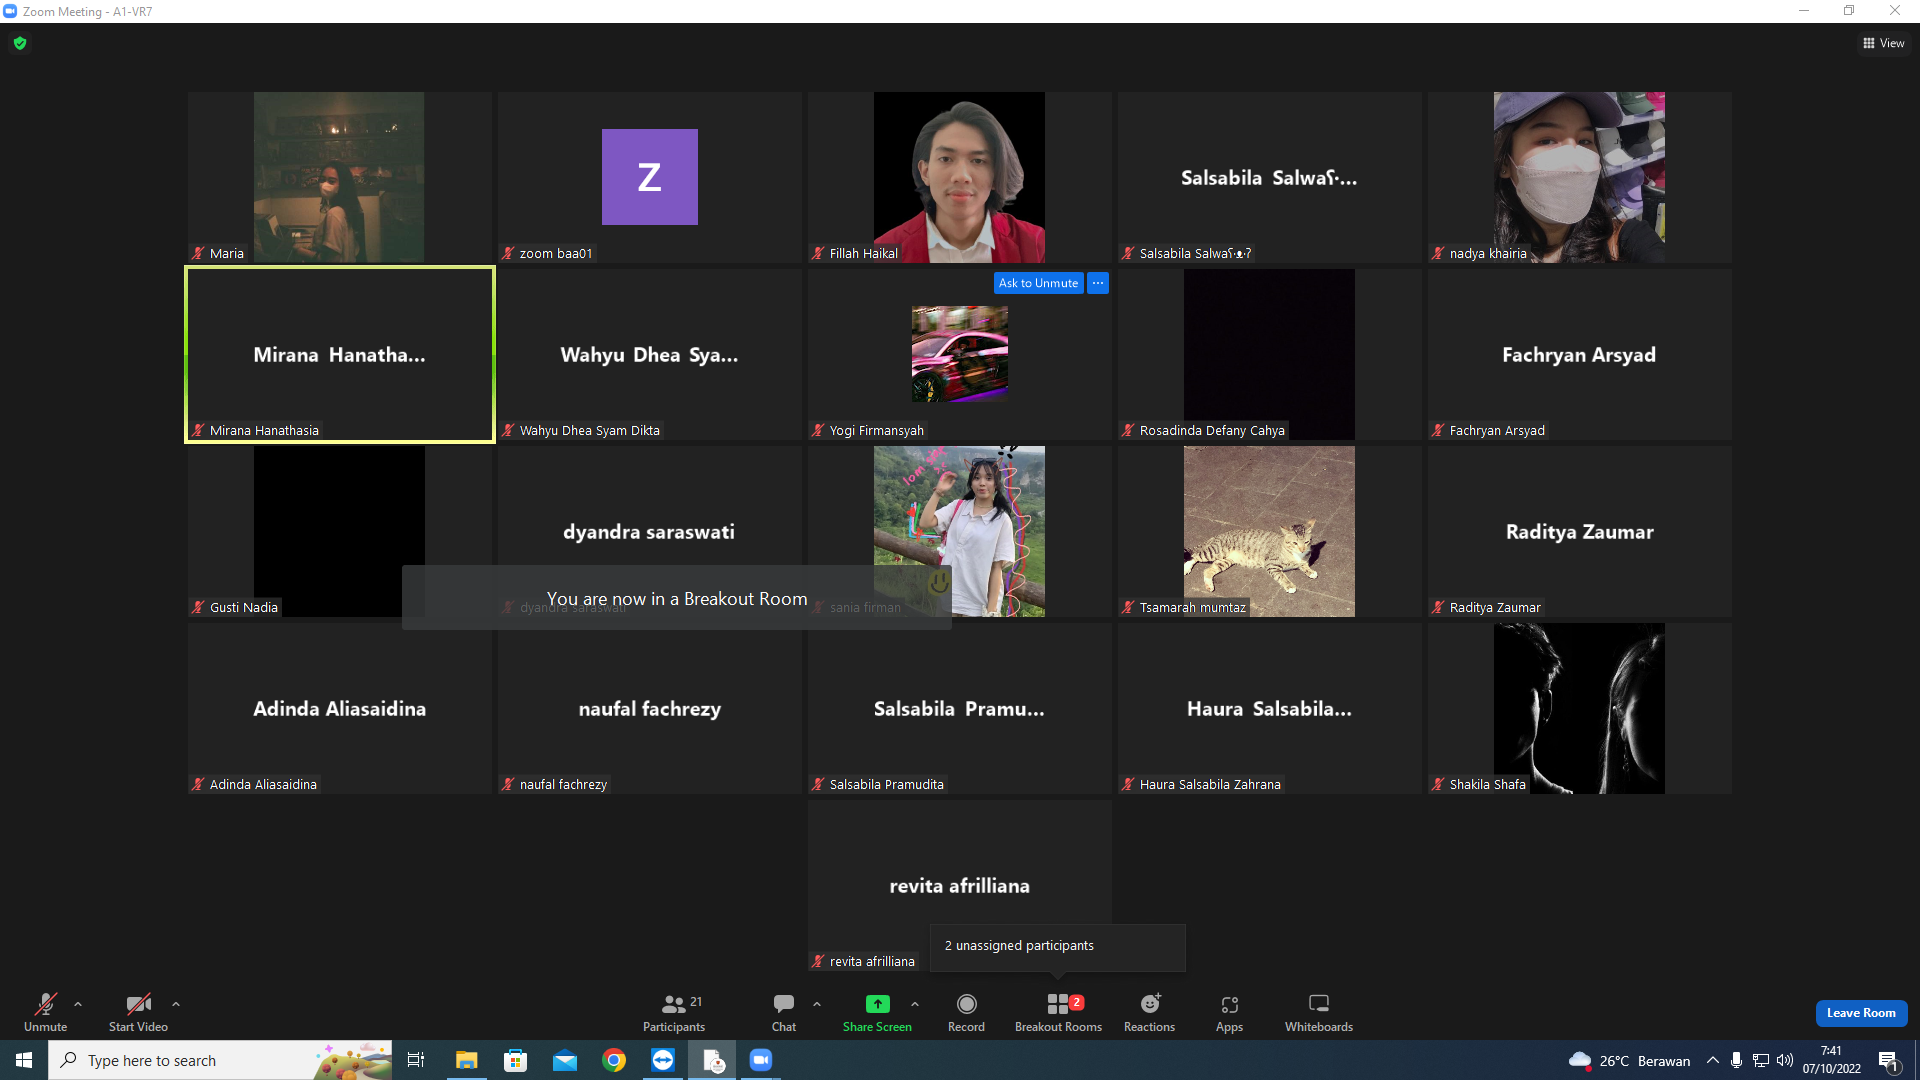The width and height of the screenshot is (1920, 1080).
Task: Click the "You are now in a Breakout Room" banner
Action: tap(677, 598)
